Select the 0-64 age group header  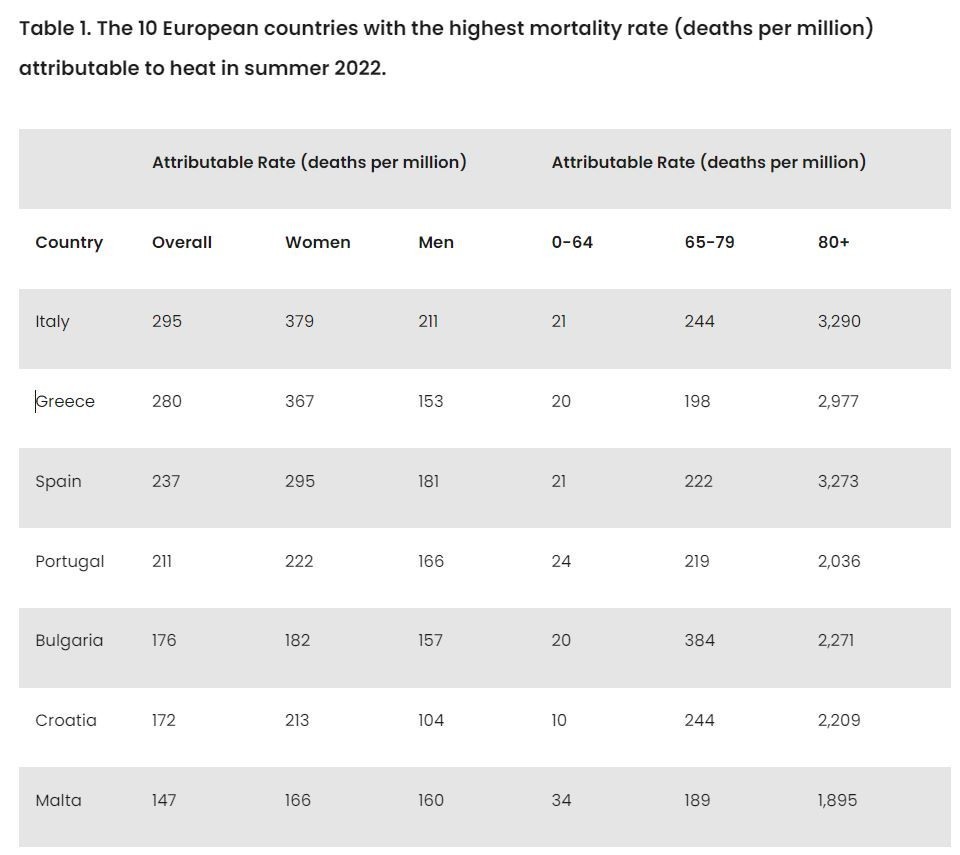click(572, 242)
